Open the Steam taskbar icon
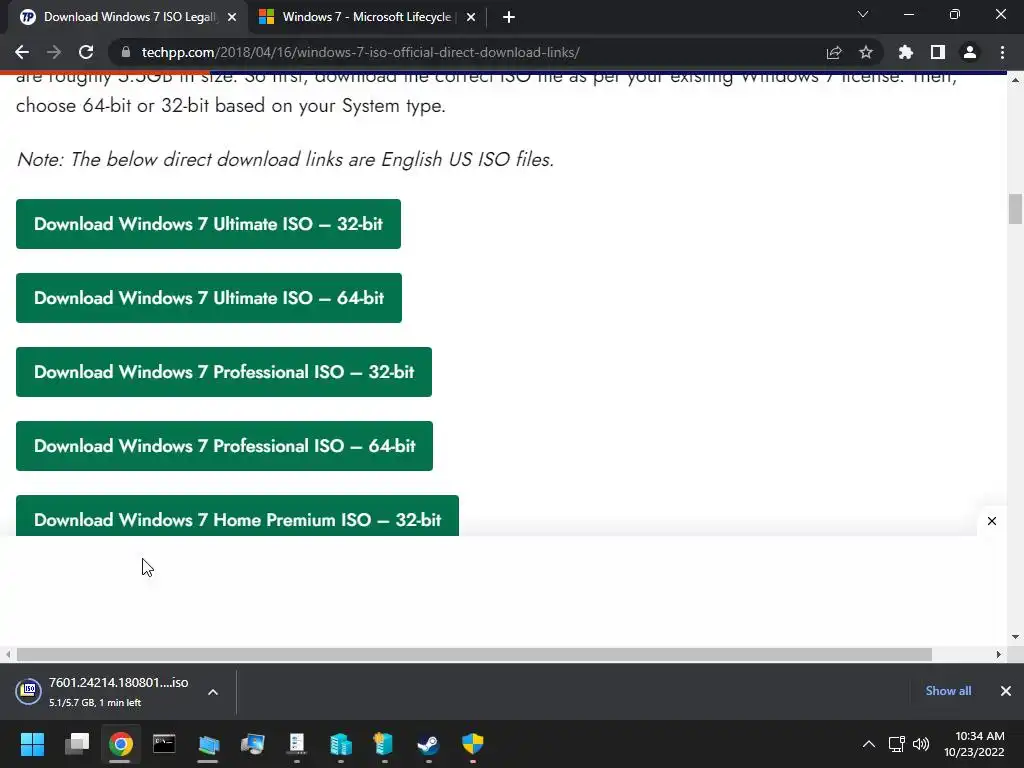The height and width of the screenshot is (768, 1024). (428, 744)
